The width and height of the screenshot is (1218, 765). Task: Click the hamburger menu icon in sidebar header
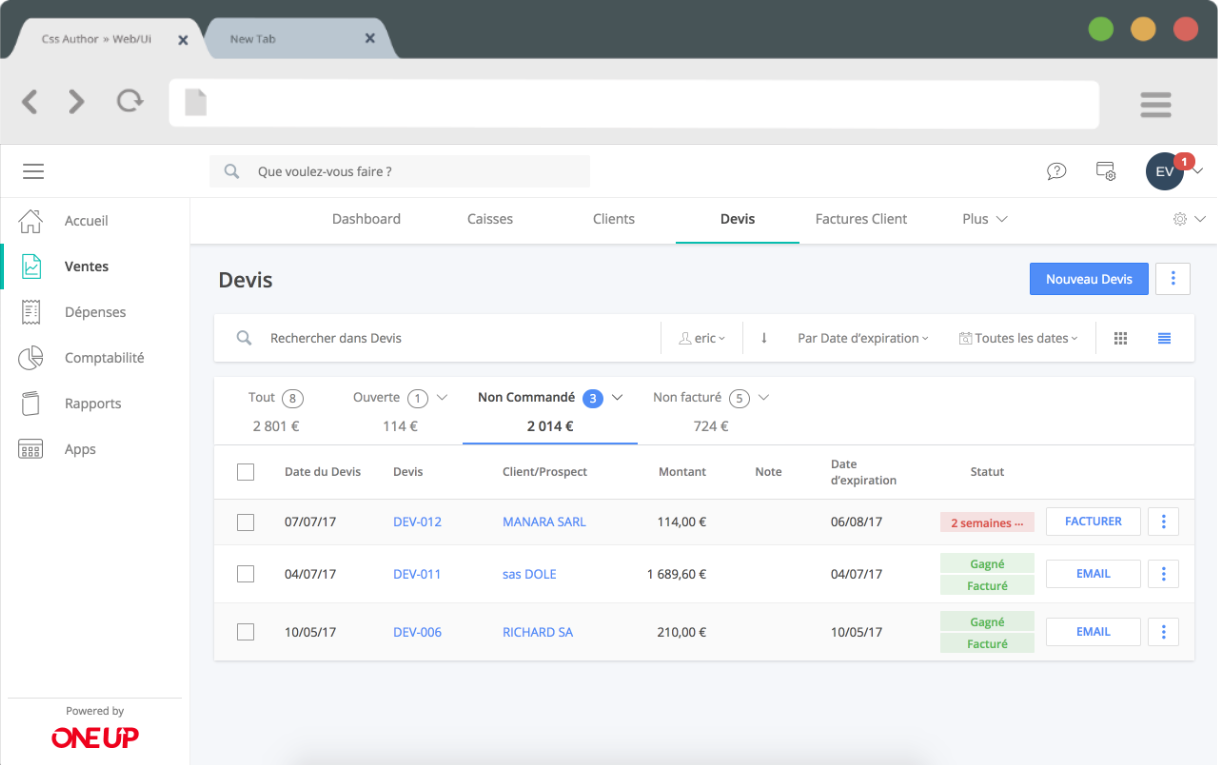point(33,172)
